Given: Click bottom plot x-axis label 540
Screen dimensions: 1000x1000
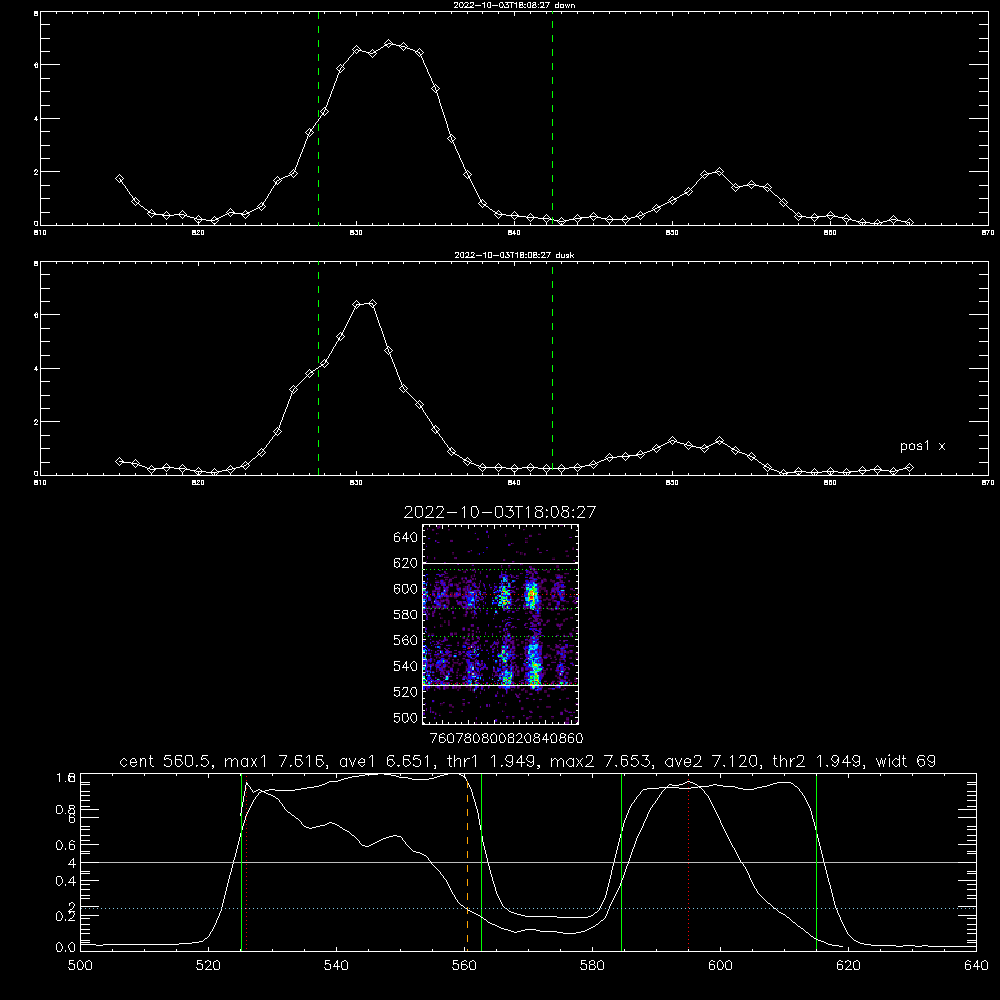Looking at the screenshot, I should (336, 966).
